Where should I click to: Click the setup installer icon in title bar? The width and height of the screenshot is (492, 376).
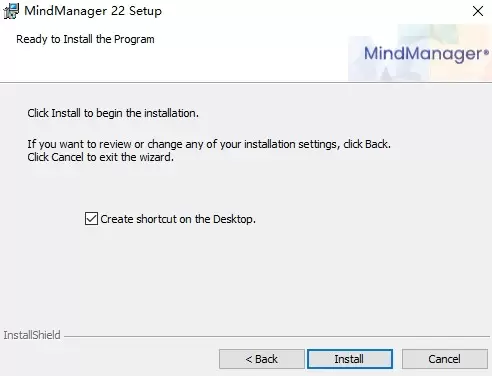pos(11,11)
